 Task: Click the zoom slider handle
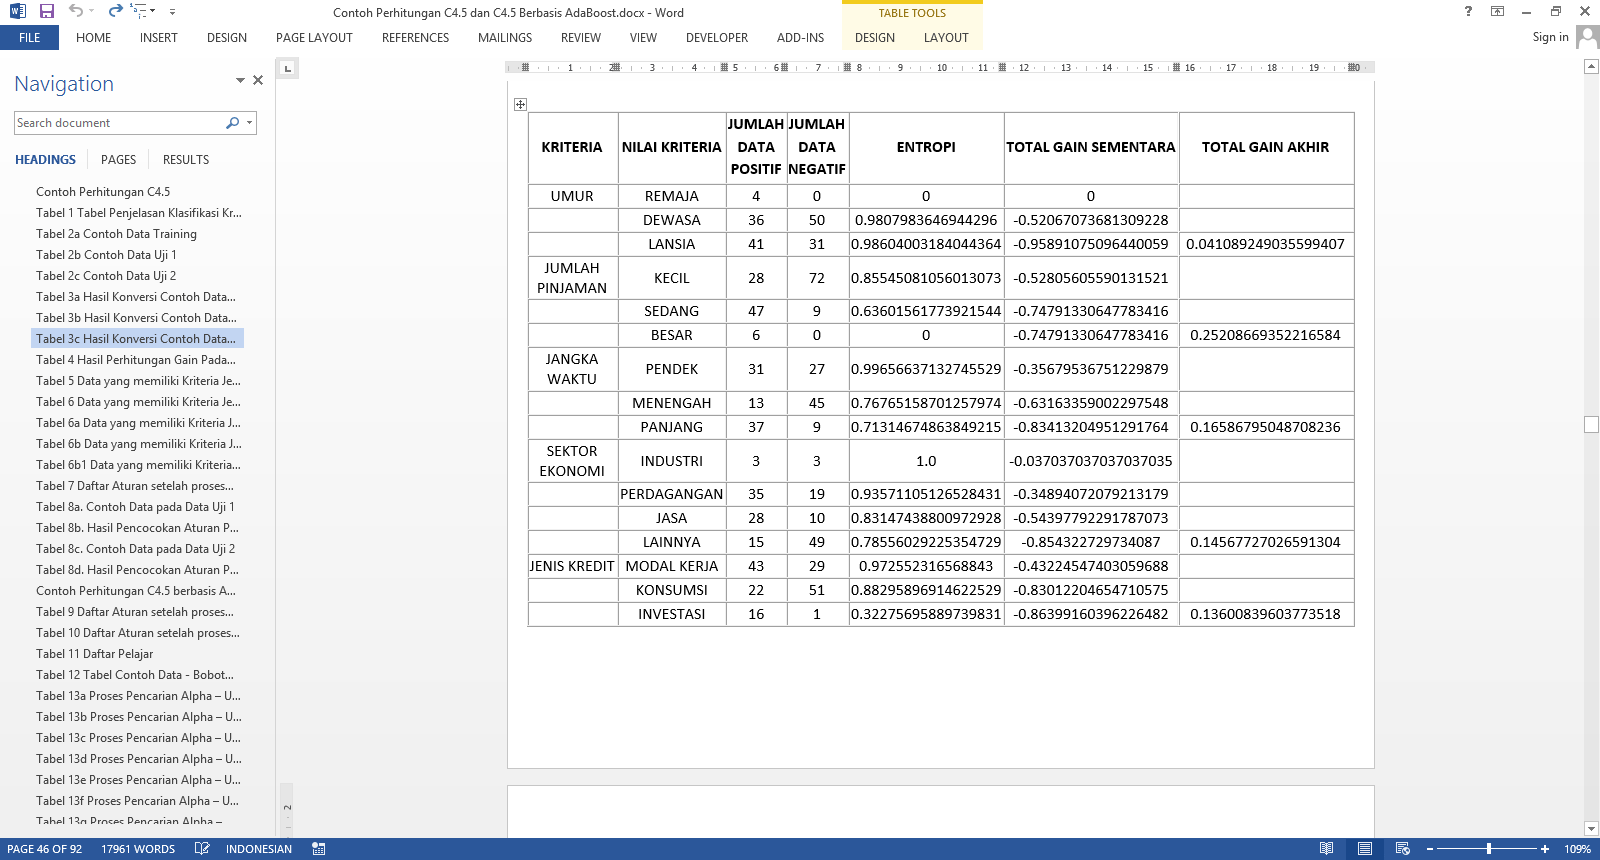(x=1489, y=849)
